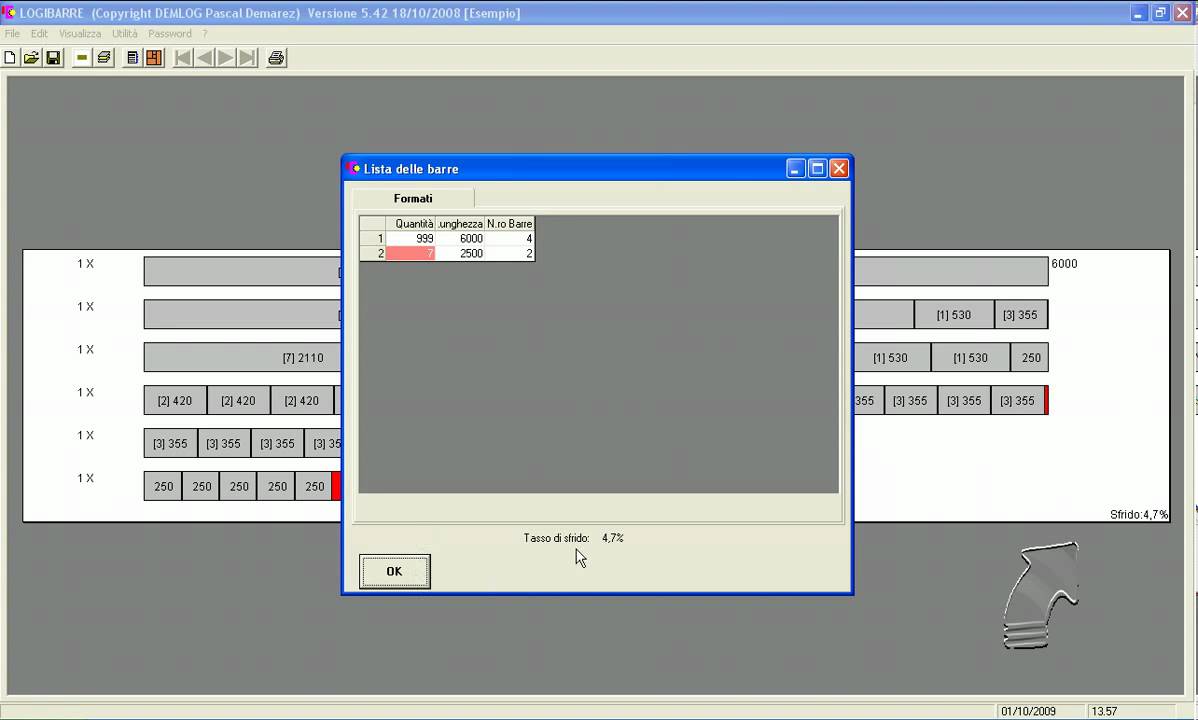Print using the printer toolbar icon
The height and width of the screenshot is (720, 1198).
click(277, 58)
